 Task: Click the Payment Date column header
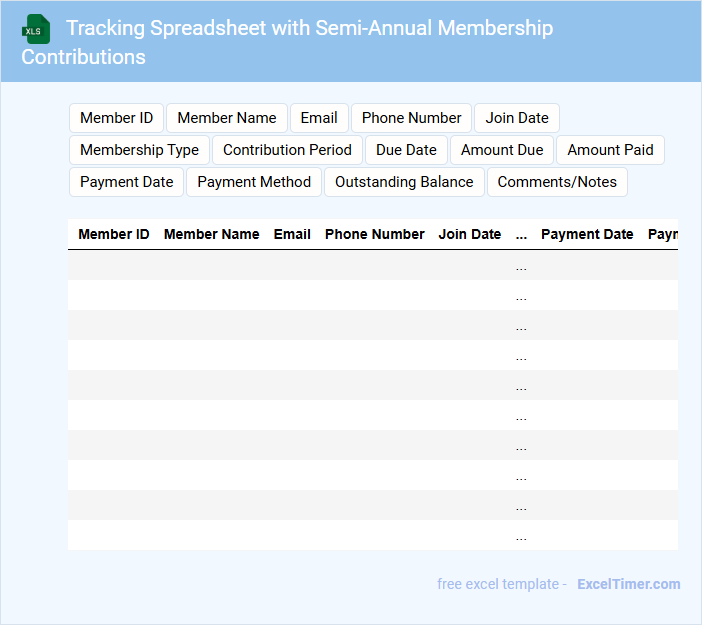point(587,234)
